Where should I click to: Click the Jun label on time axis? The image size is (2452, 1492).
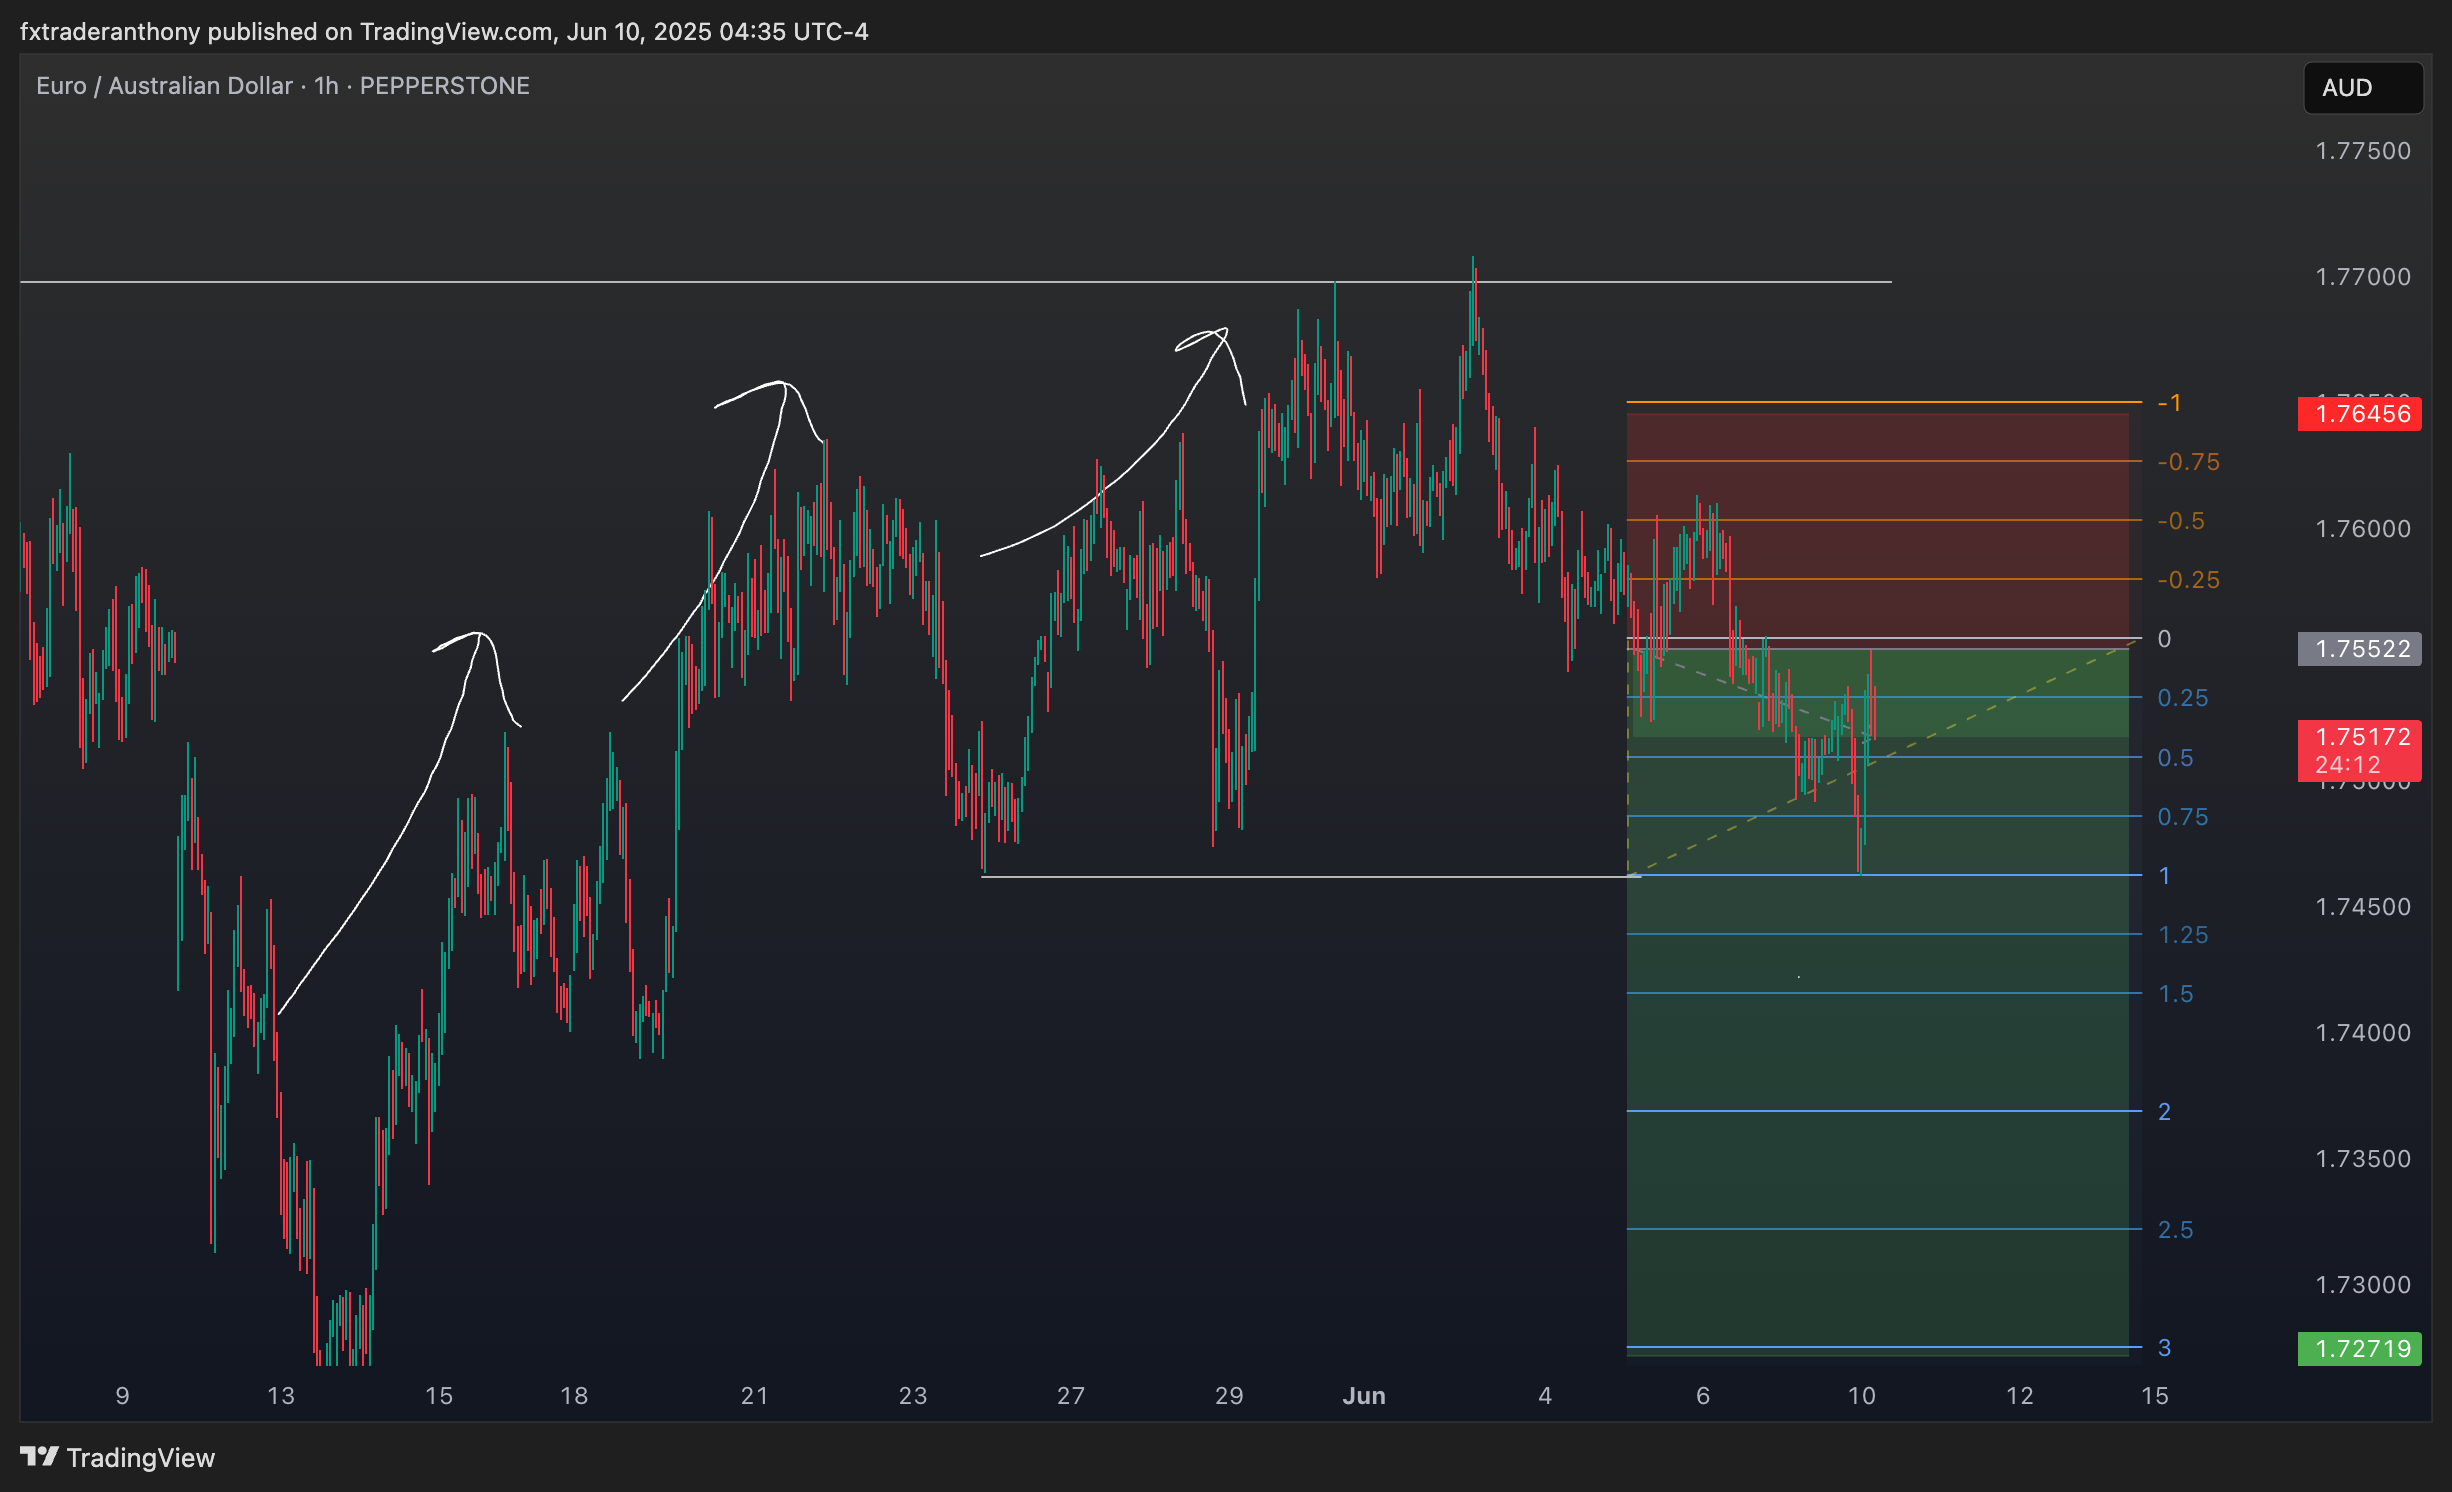click(x=1364, y=1396)
